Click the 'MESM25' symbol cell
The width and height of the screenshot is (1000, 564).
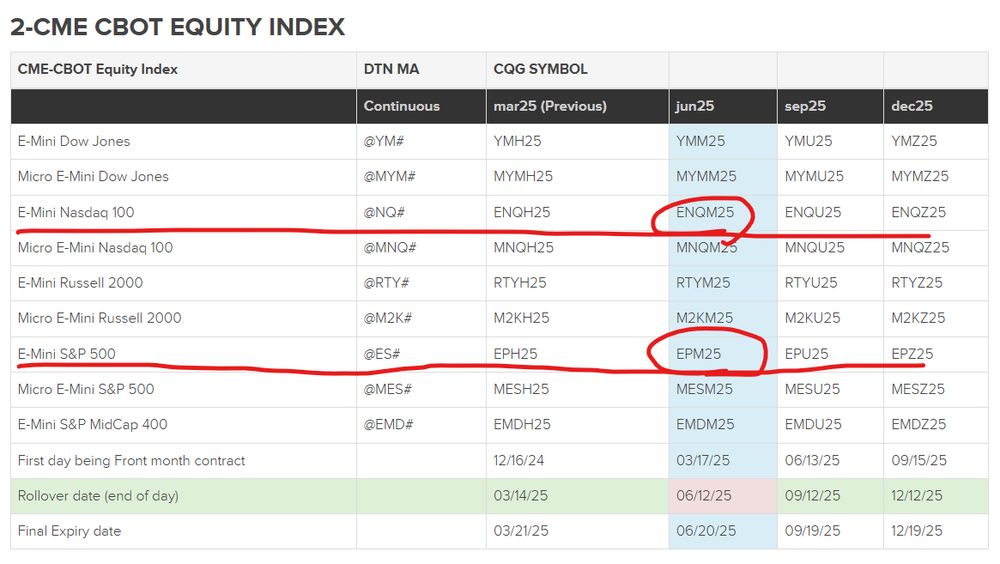[x=704, y=389]
